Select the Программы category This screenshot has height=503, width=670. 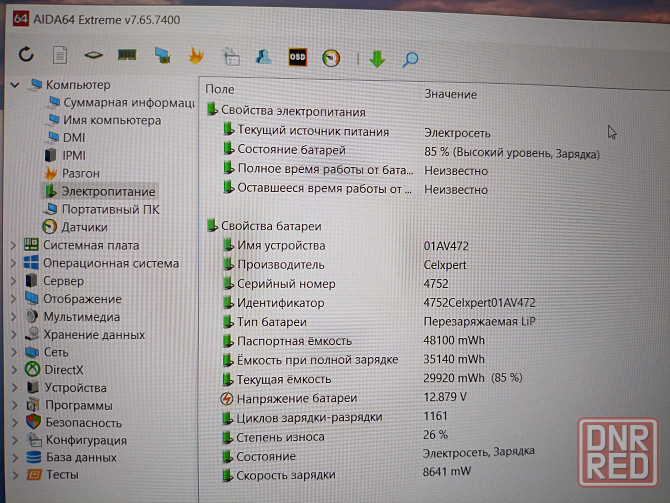[x=70, y=405]
